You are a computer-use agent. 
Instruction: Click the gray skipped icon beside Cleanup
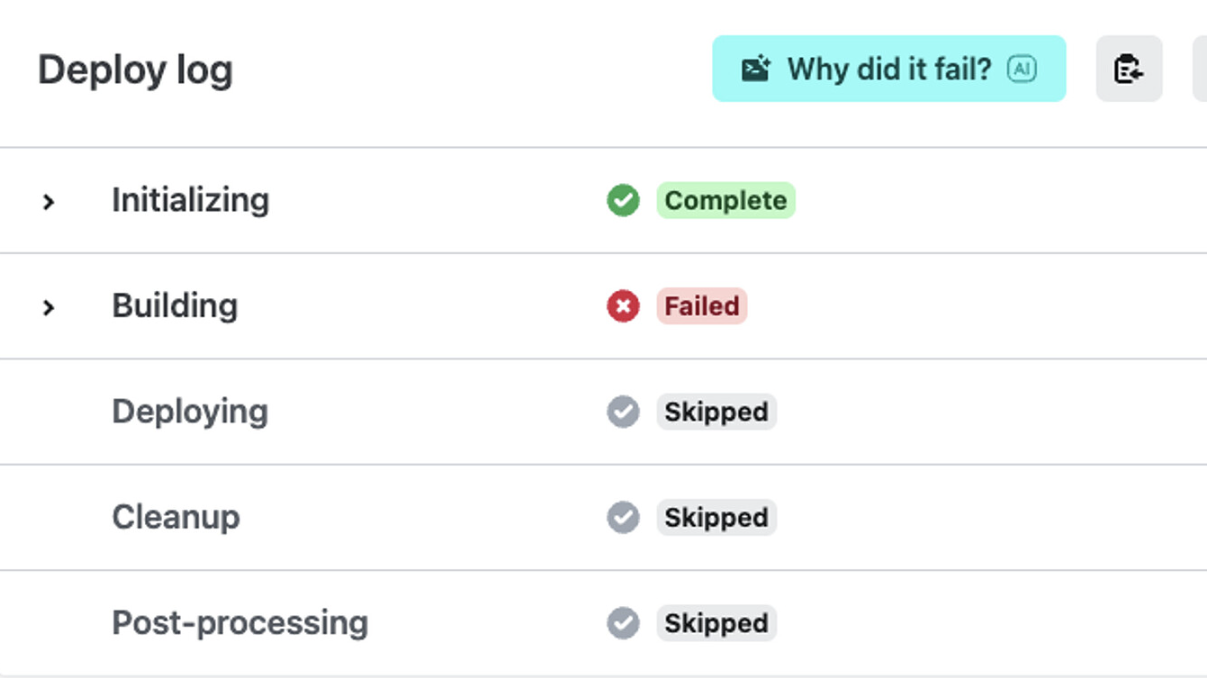(x=622, y=517)
